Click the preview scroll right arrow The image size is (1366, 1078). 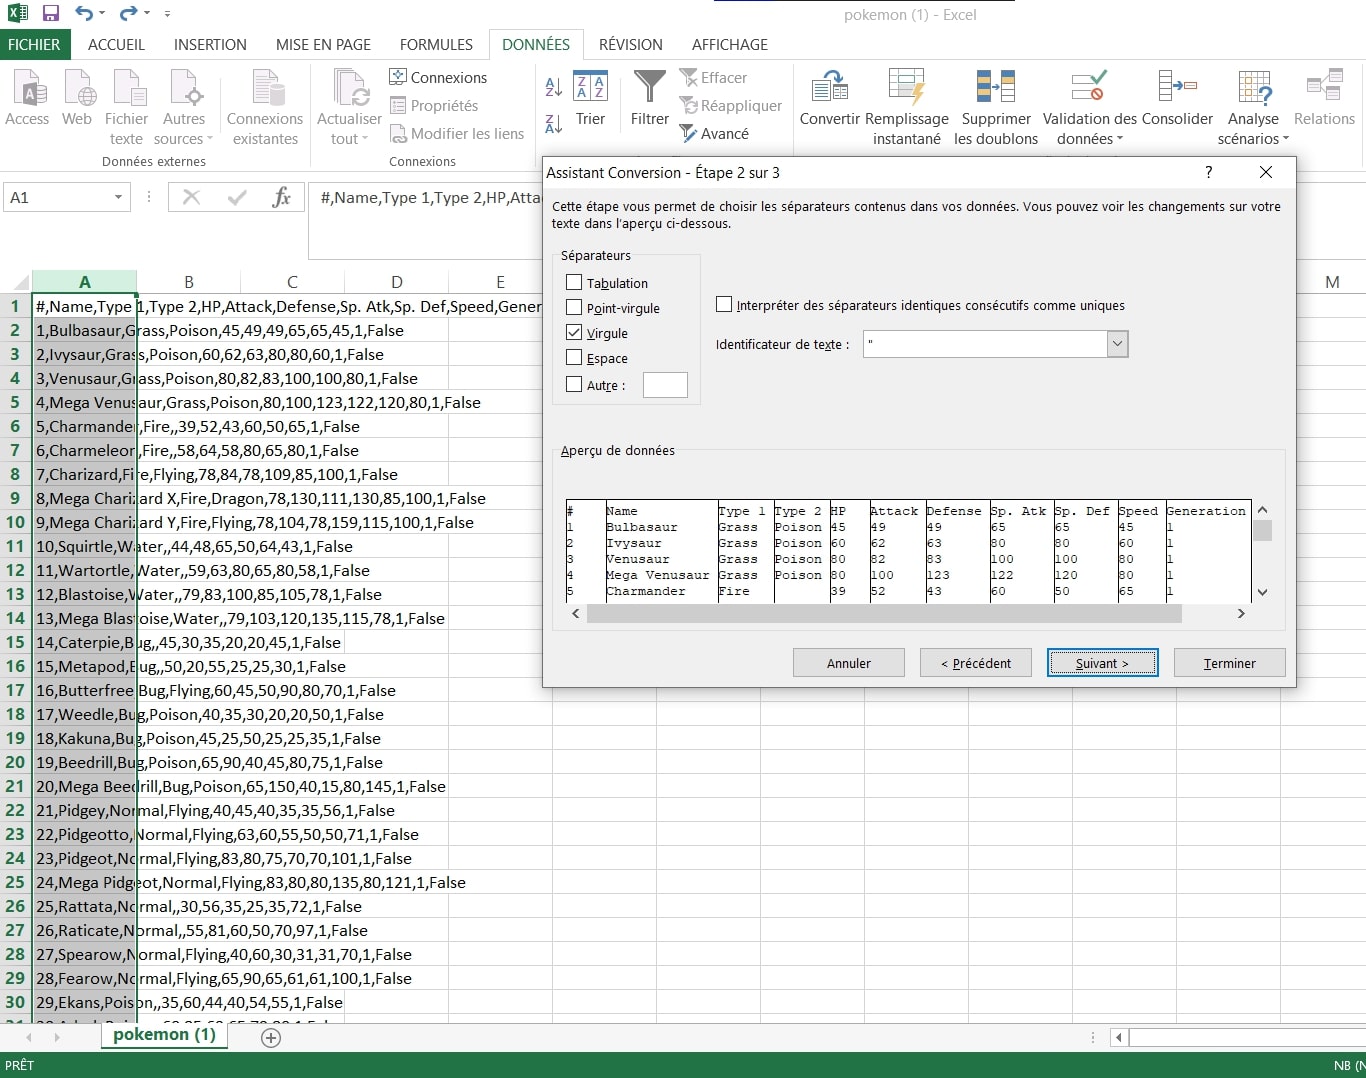1241,614
